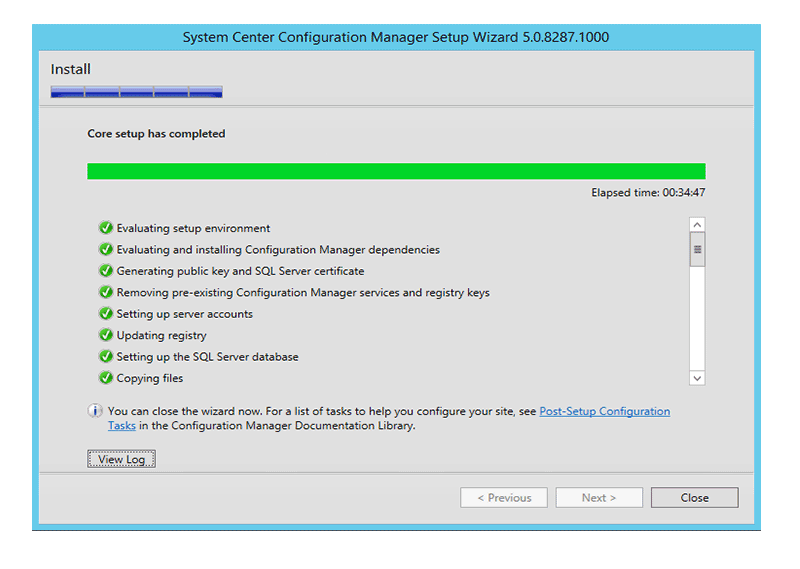Viewport: 800px width, 569px height.
Task: Click the window title 'System Center Configuration Manager Setup Wizard'
Action: [x=396, y=37]
